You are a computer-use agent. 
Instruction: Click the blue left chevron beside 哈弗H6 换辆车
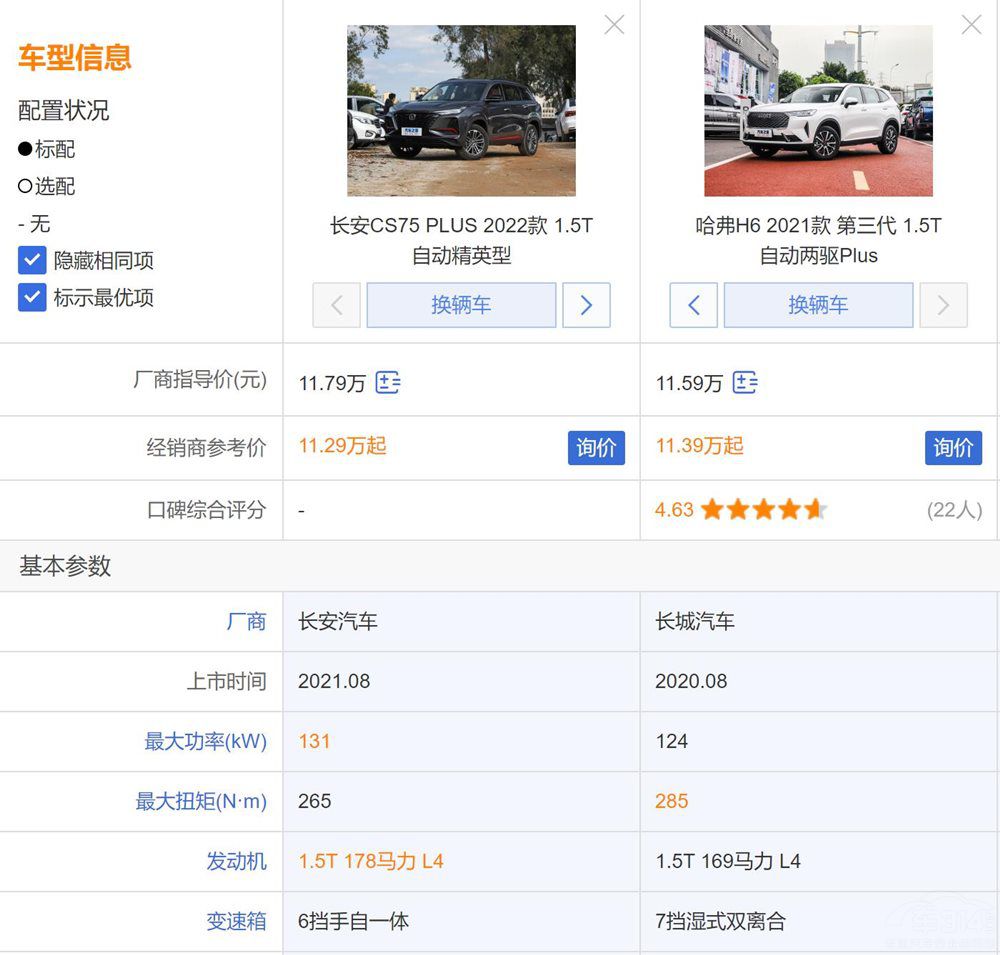pos(694,305)
